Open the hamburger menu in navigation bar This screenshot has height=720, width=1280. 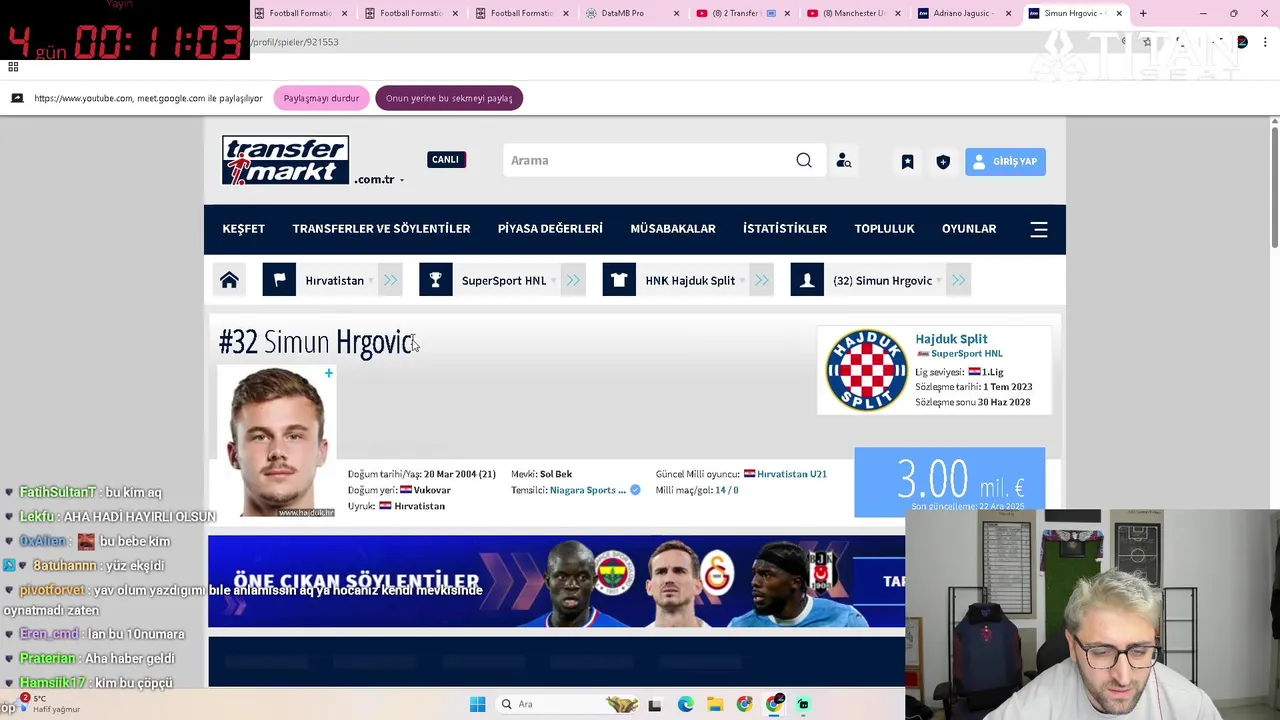pyautogui.click(x=1039, y=229)
